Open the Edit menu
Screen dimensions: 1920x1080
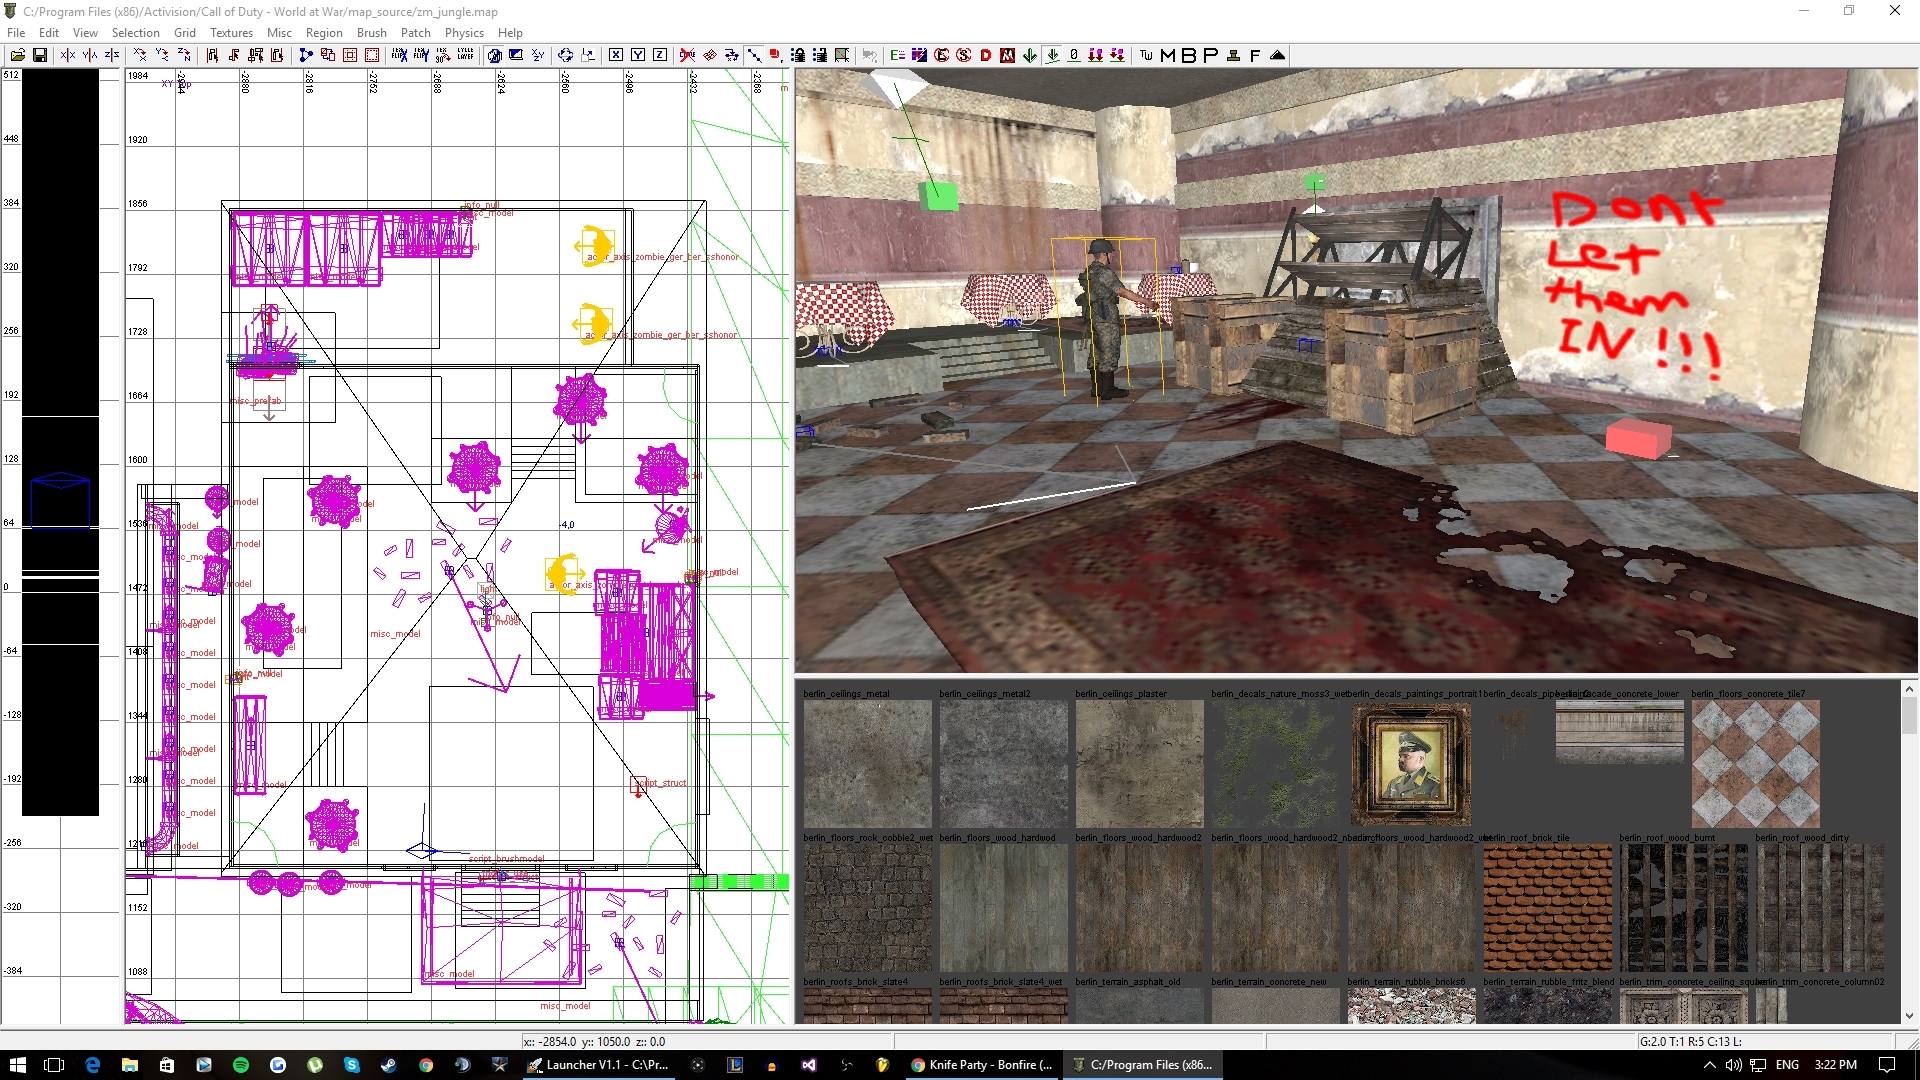click(49, 32)
